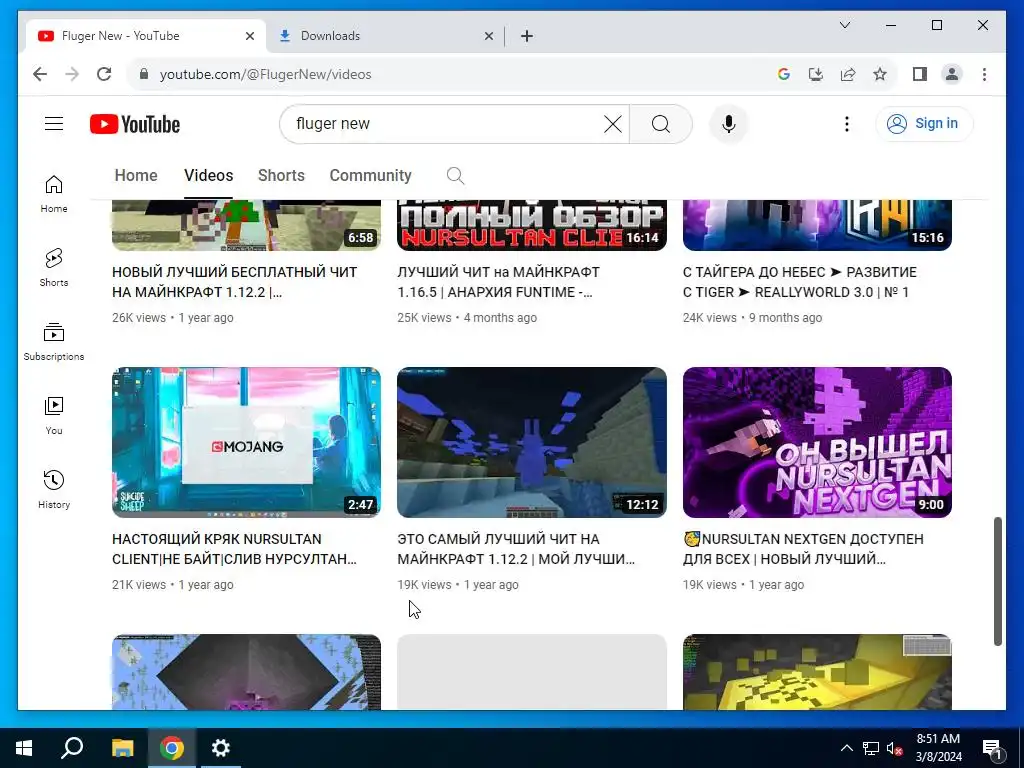The width and height of the screenshot is (1024, 768).
Task: Open video titled НАСТОЯЩИЙ КРЯК NURSULTAN CLIENT
Action: click(x=234, y=549)
